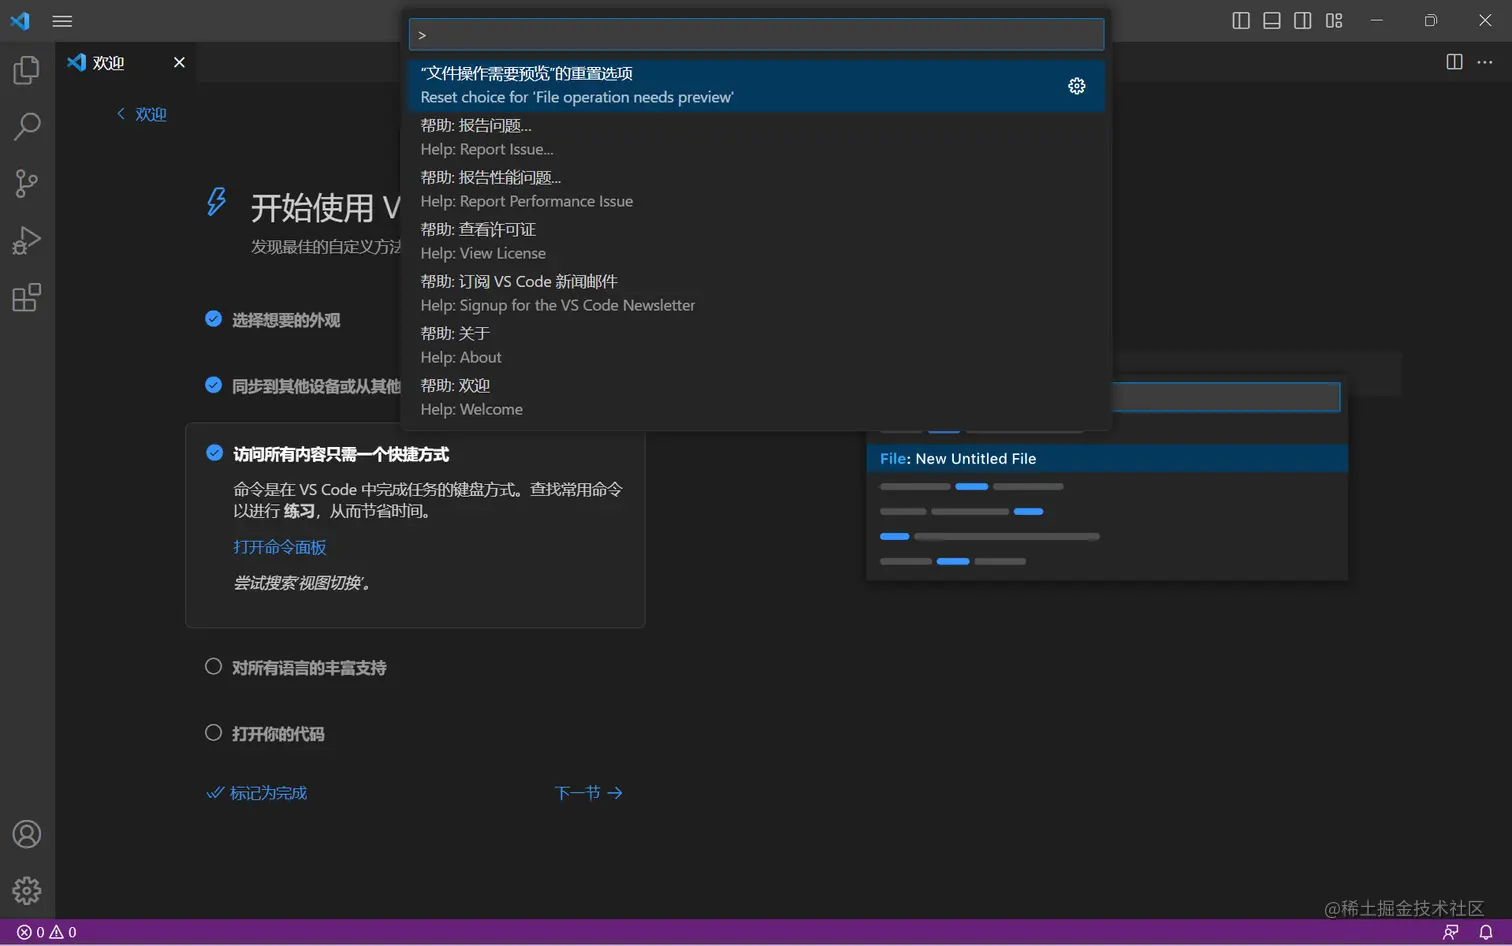Screen dimensions: 1512x946
Task: Choose Help: Welcome command
Action: pyautogui.click(x=756, y=397)
